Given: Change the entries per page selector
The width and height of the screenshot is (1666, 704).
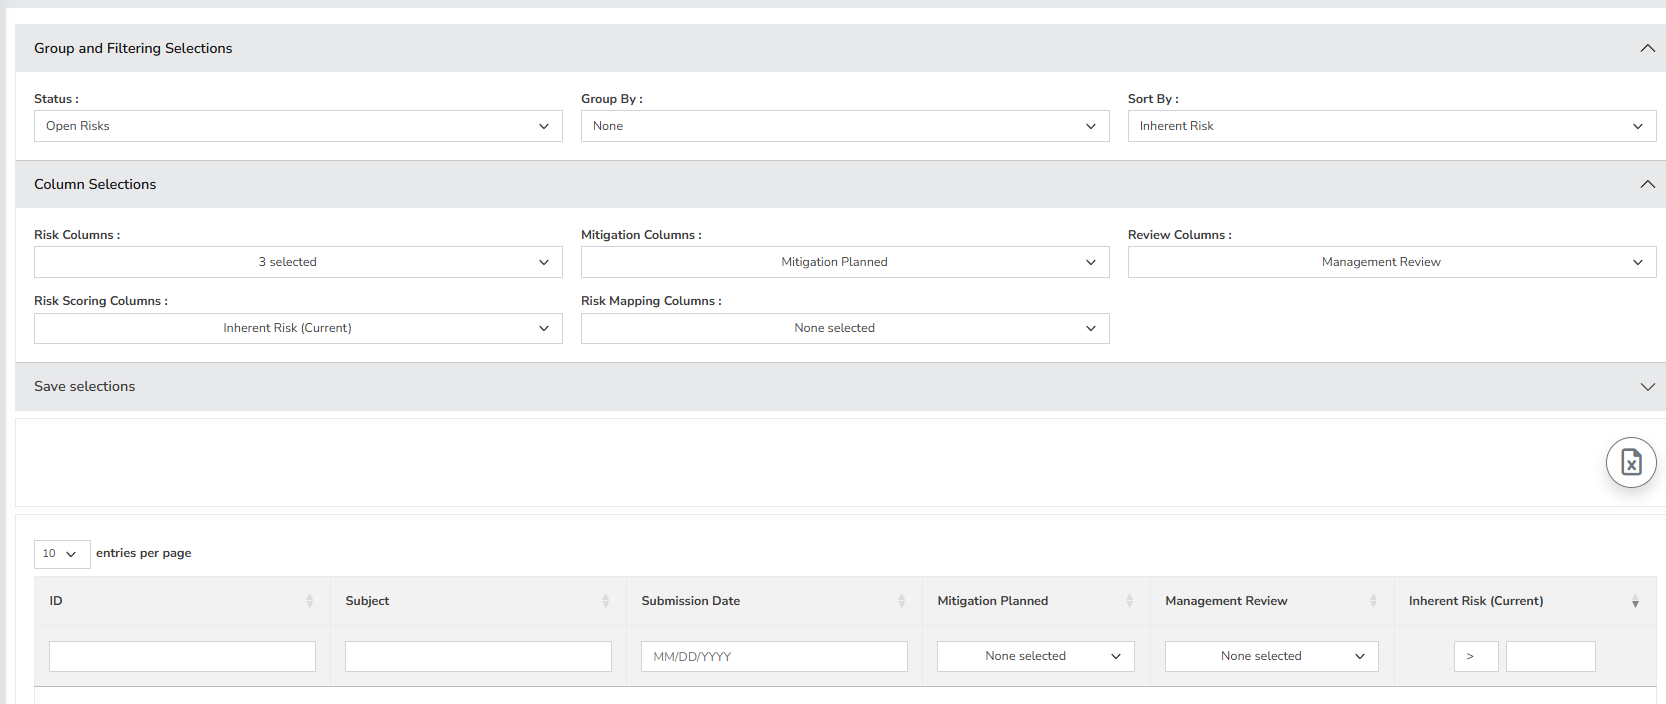Looking at the screenshot, I should point(61,554).
